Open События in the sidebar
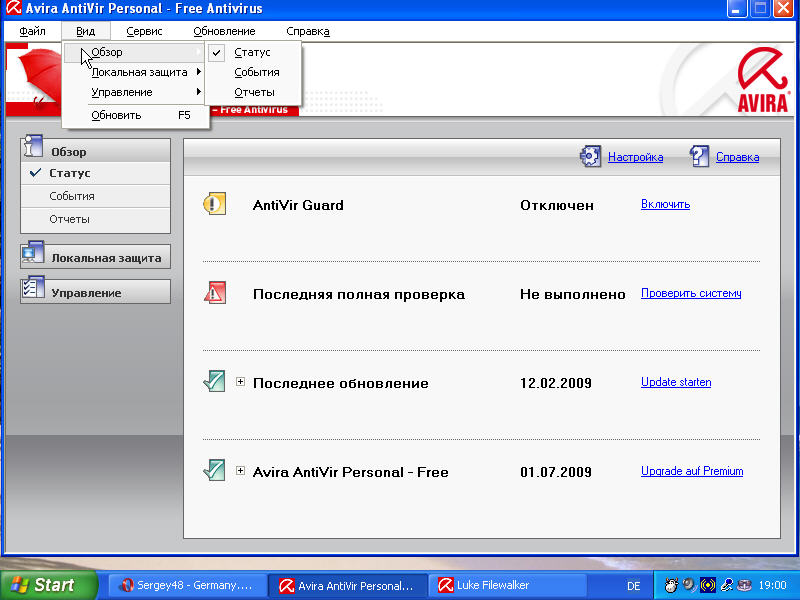The width and height of the screenshot is (800, 600). tap(95, 196)
